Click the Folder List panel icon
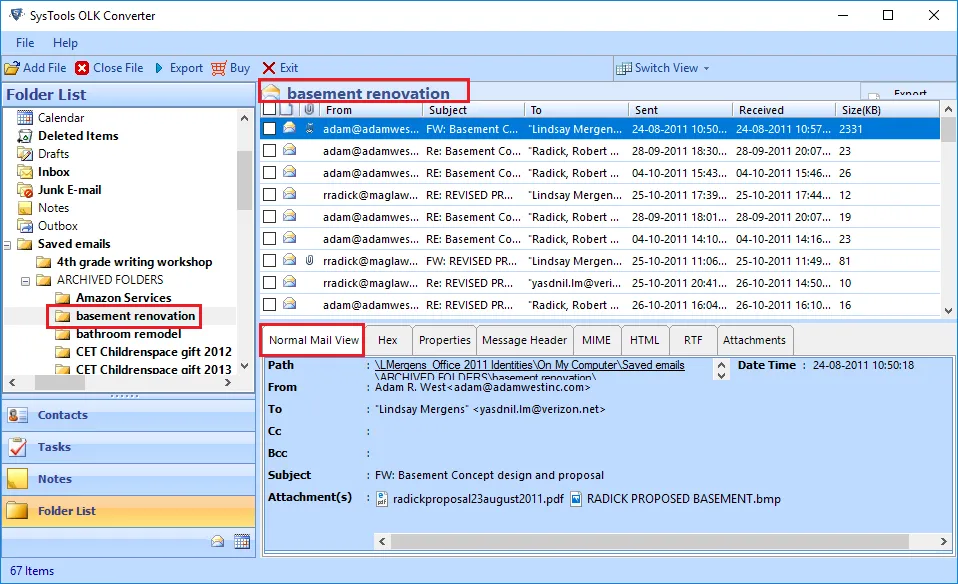 18,511
